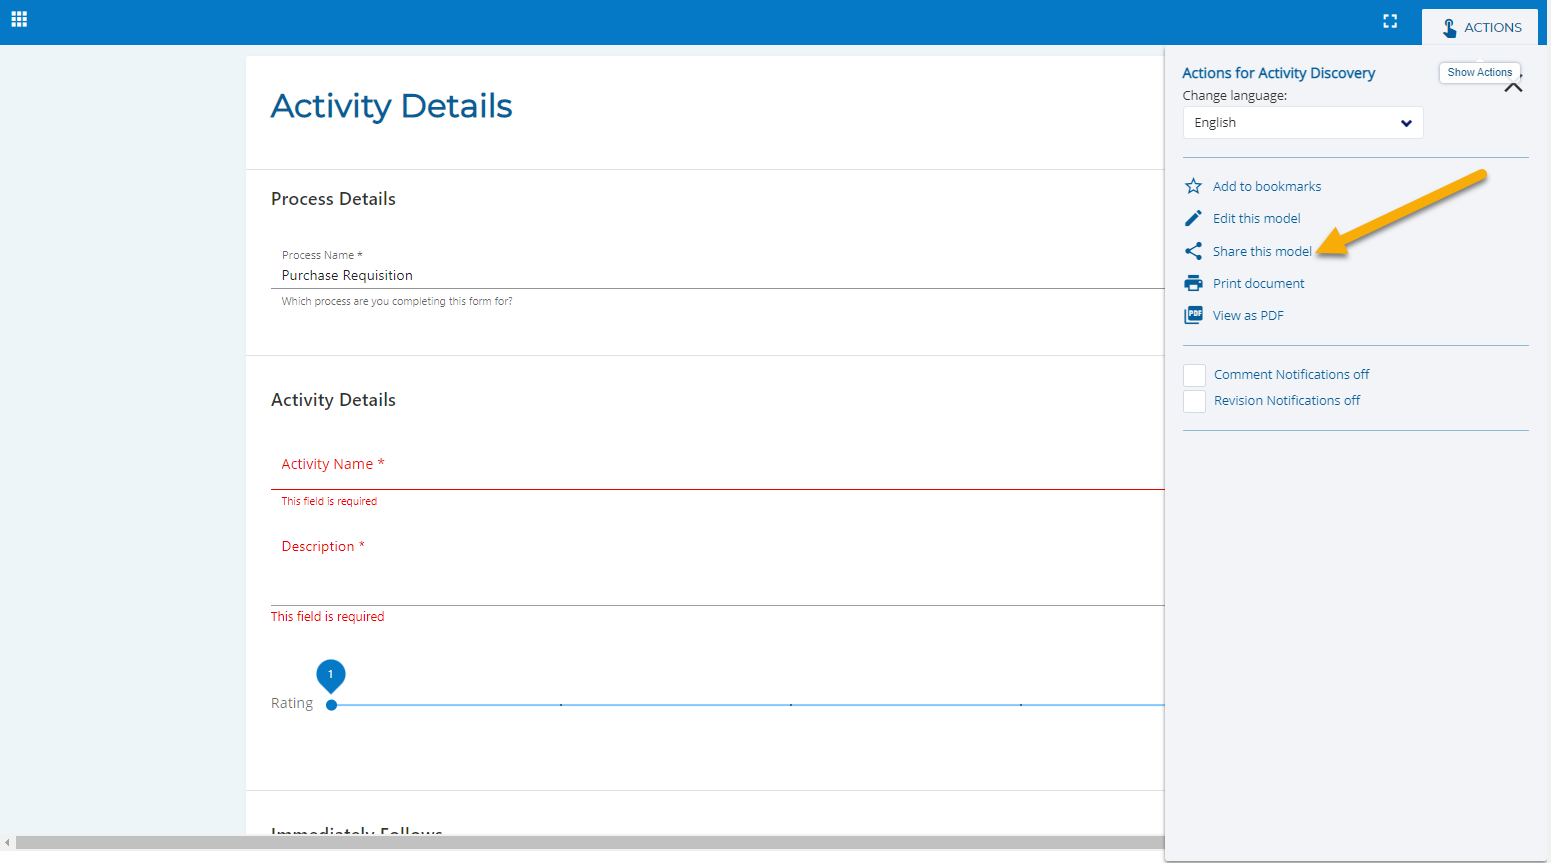Enable Comment Notifications checkbox
Viewport: 1551px width, 863px height.
(x=1194, y=375)
